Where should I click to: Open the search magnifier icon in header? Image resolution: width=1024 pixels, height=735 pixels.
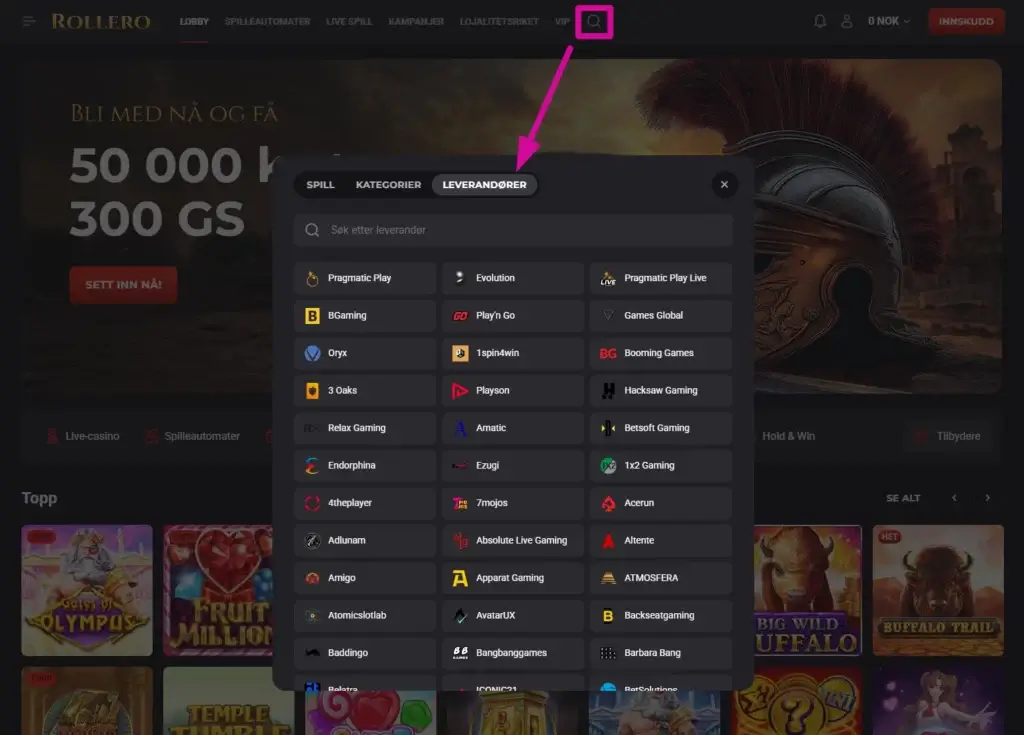(594, 22)
